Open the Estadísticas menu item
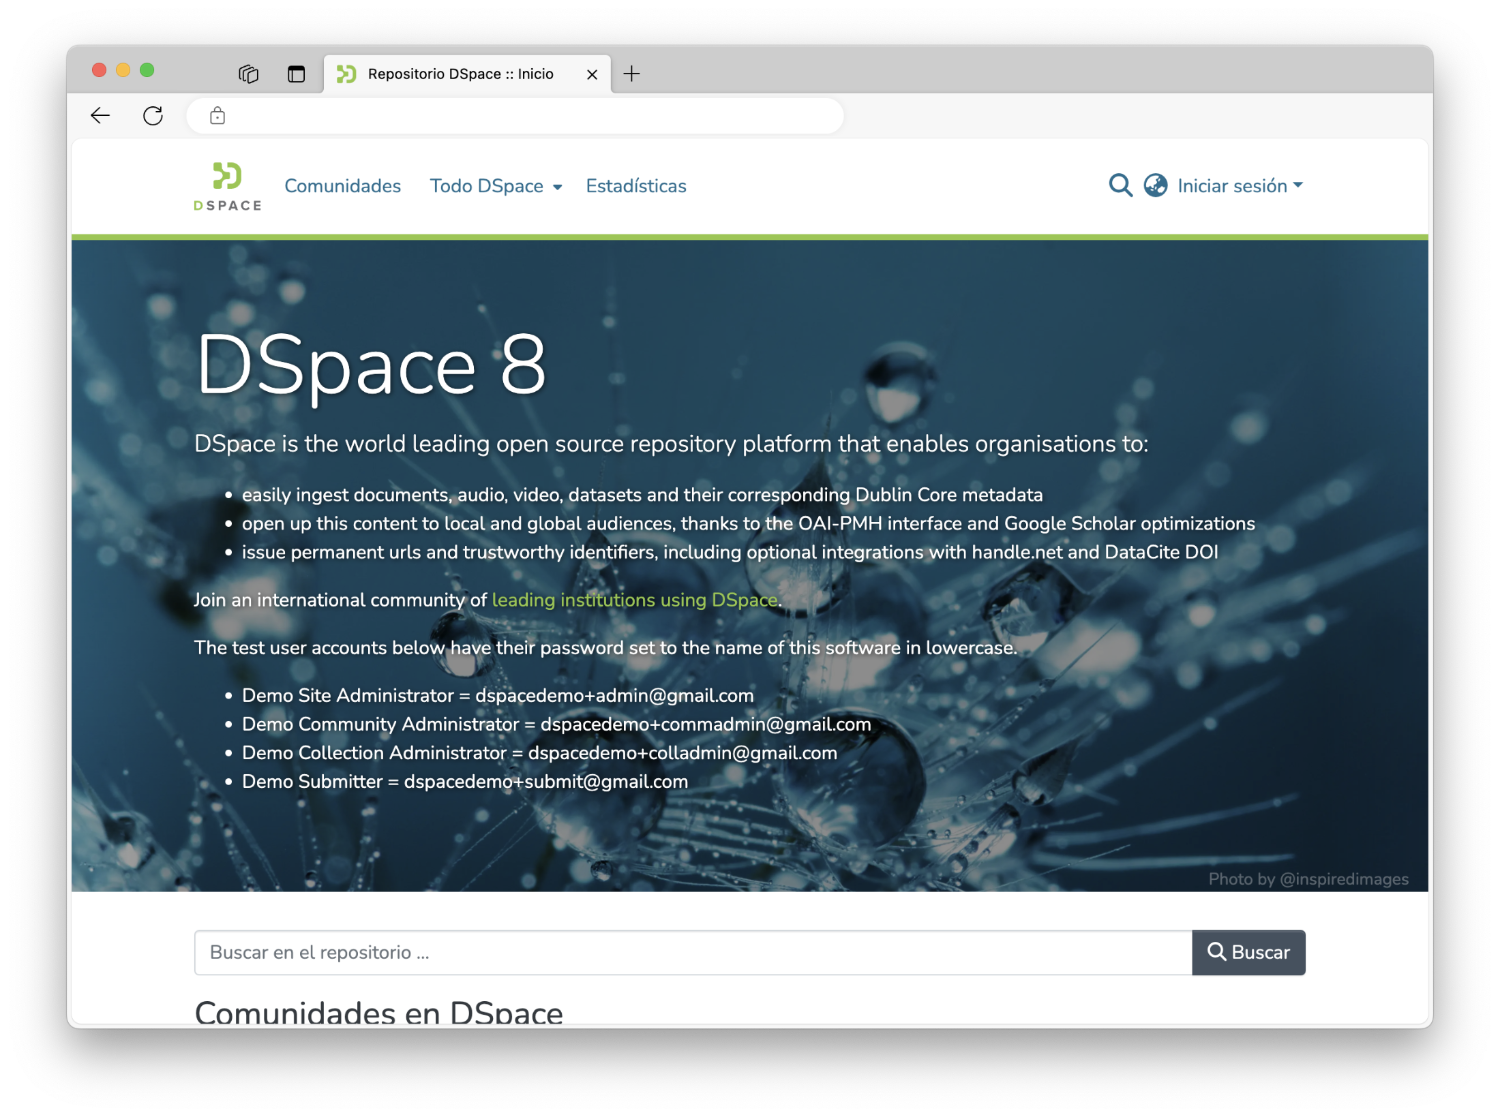 [x=636, y=186]
